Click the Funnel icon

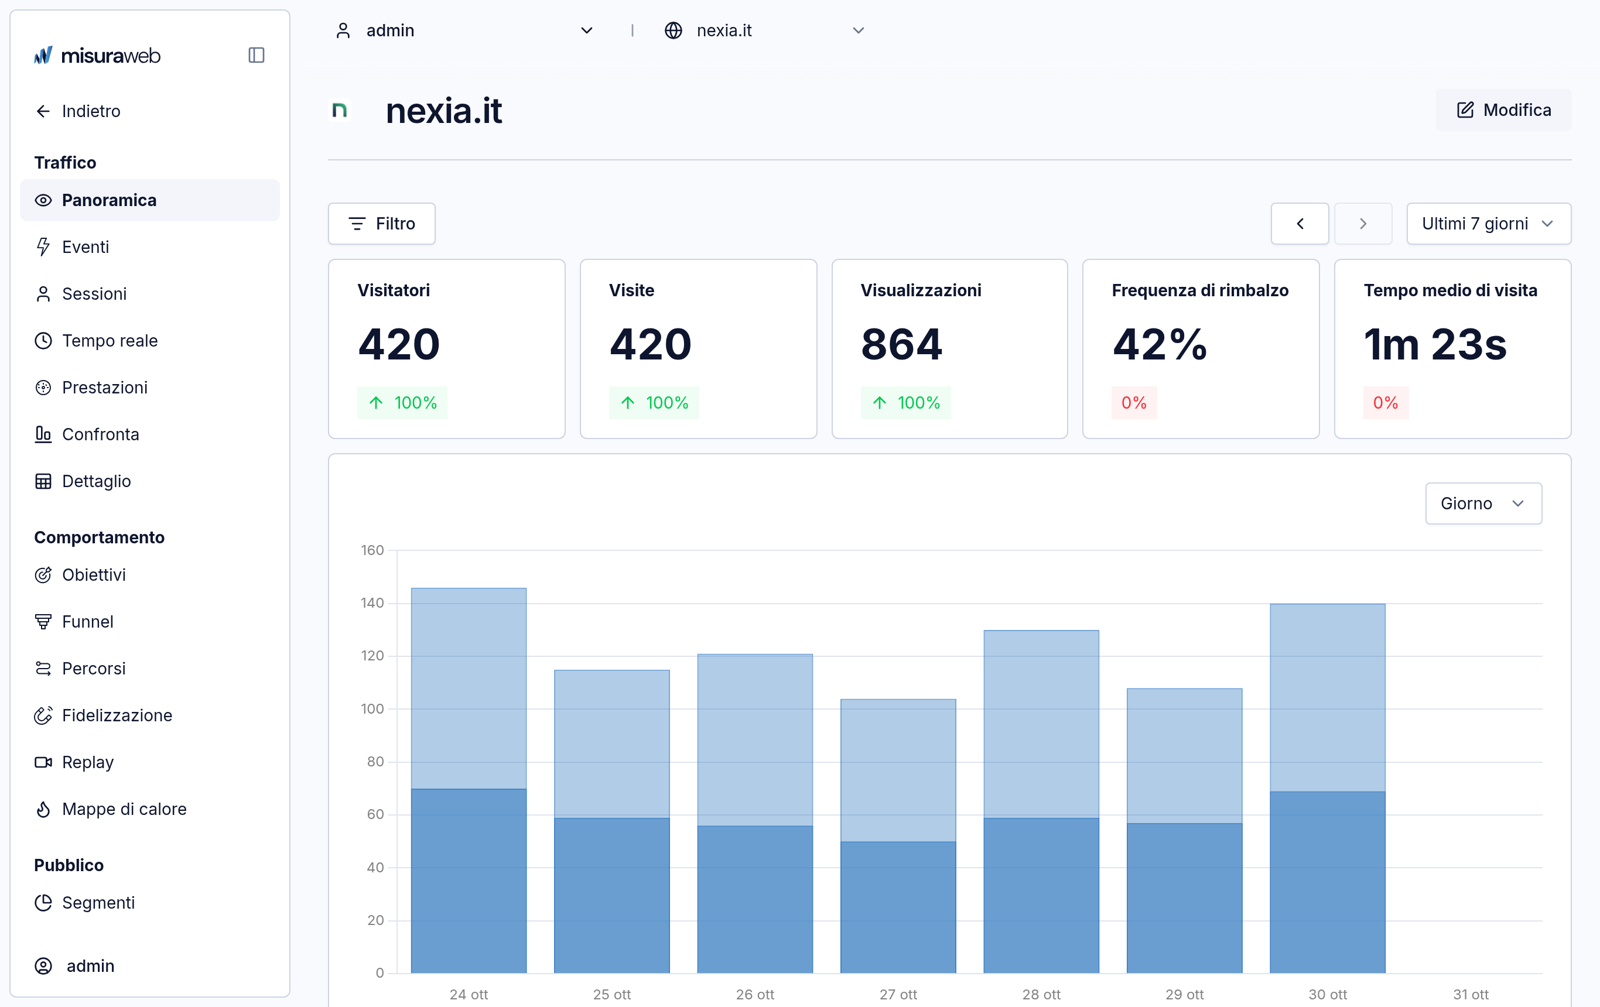click(43, 622)
